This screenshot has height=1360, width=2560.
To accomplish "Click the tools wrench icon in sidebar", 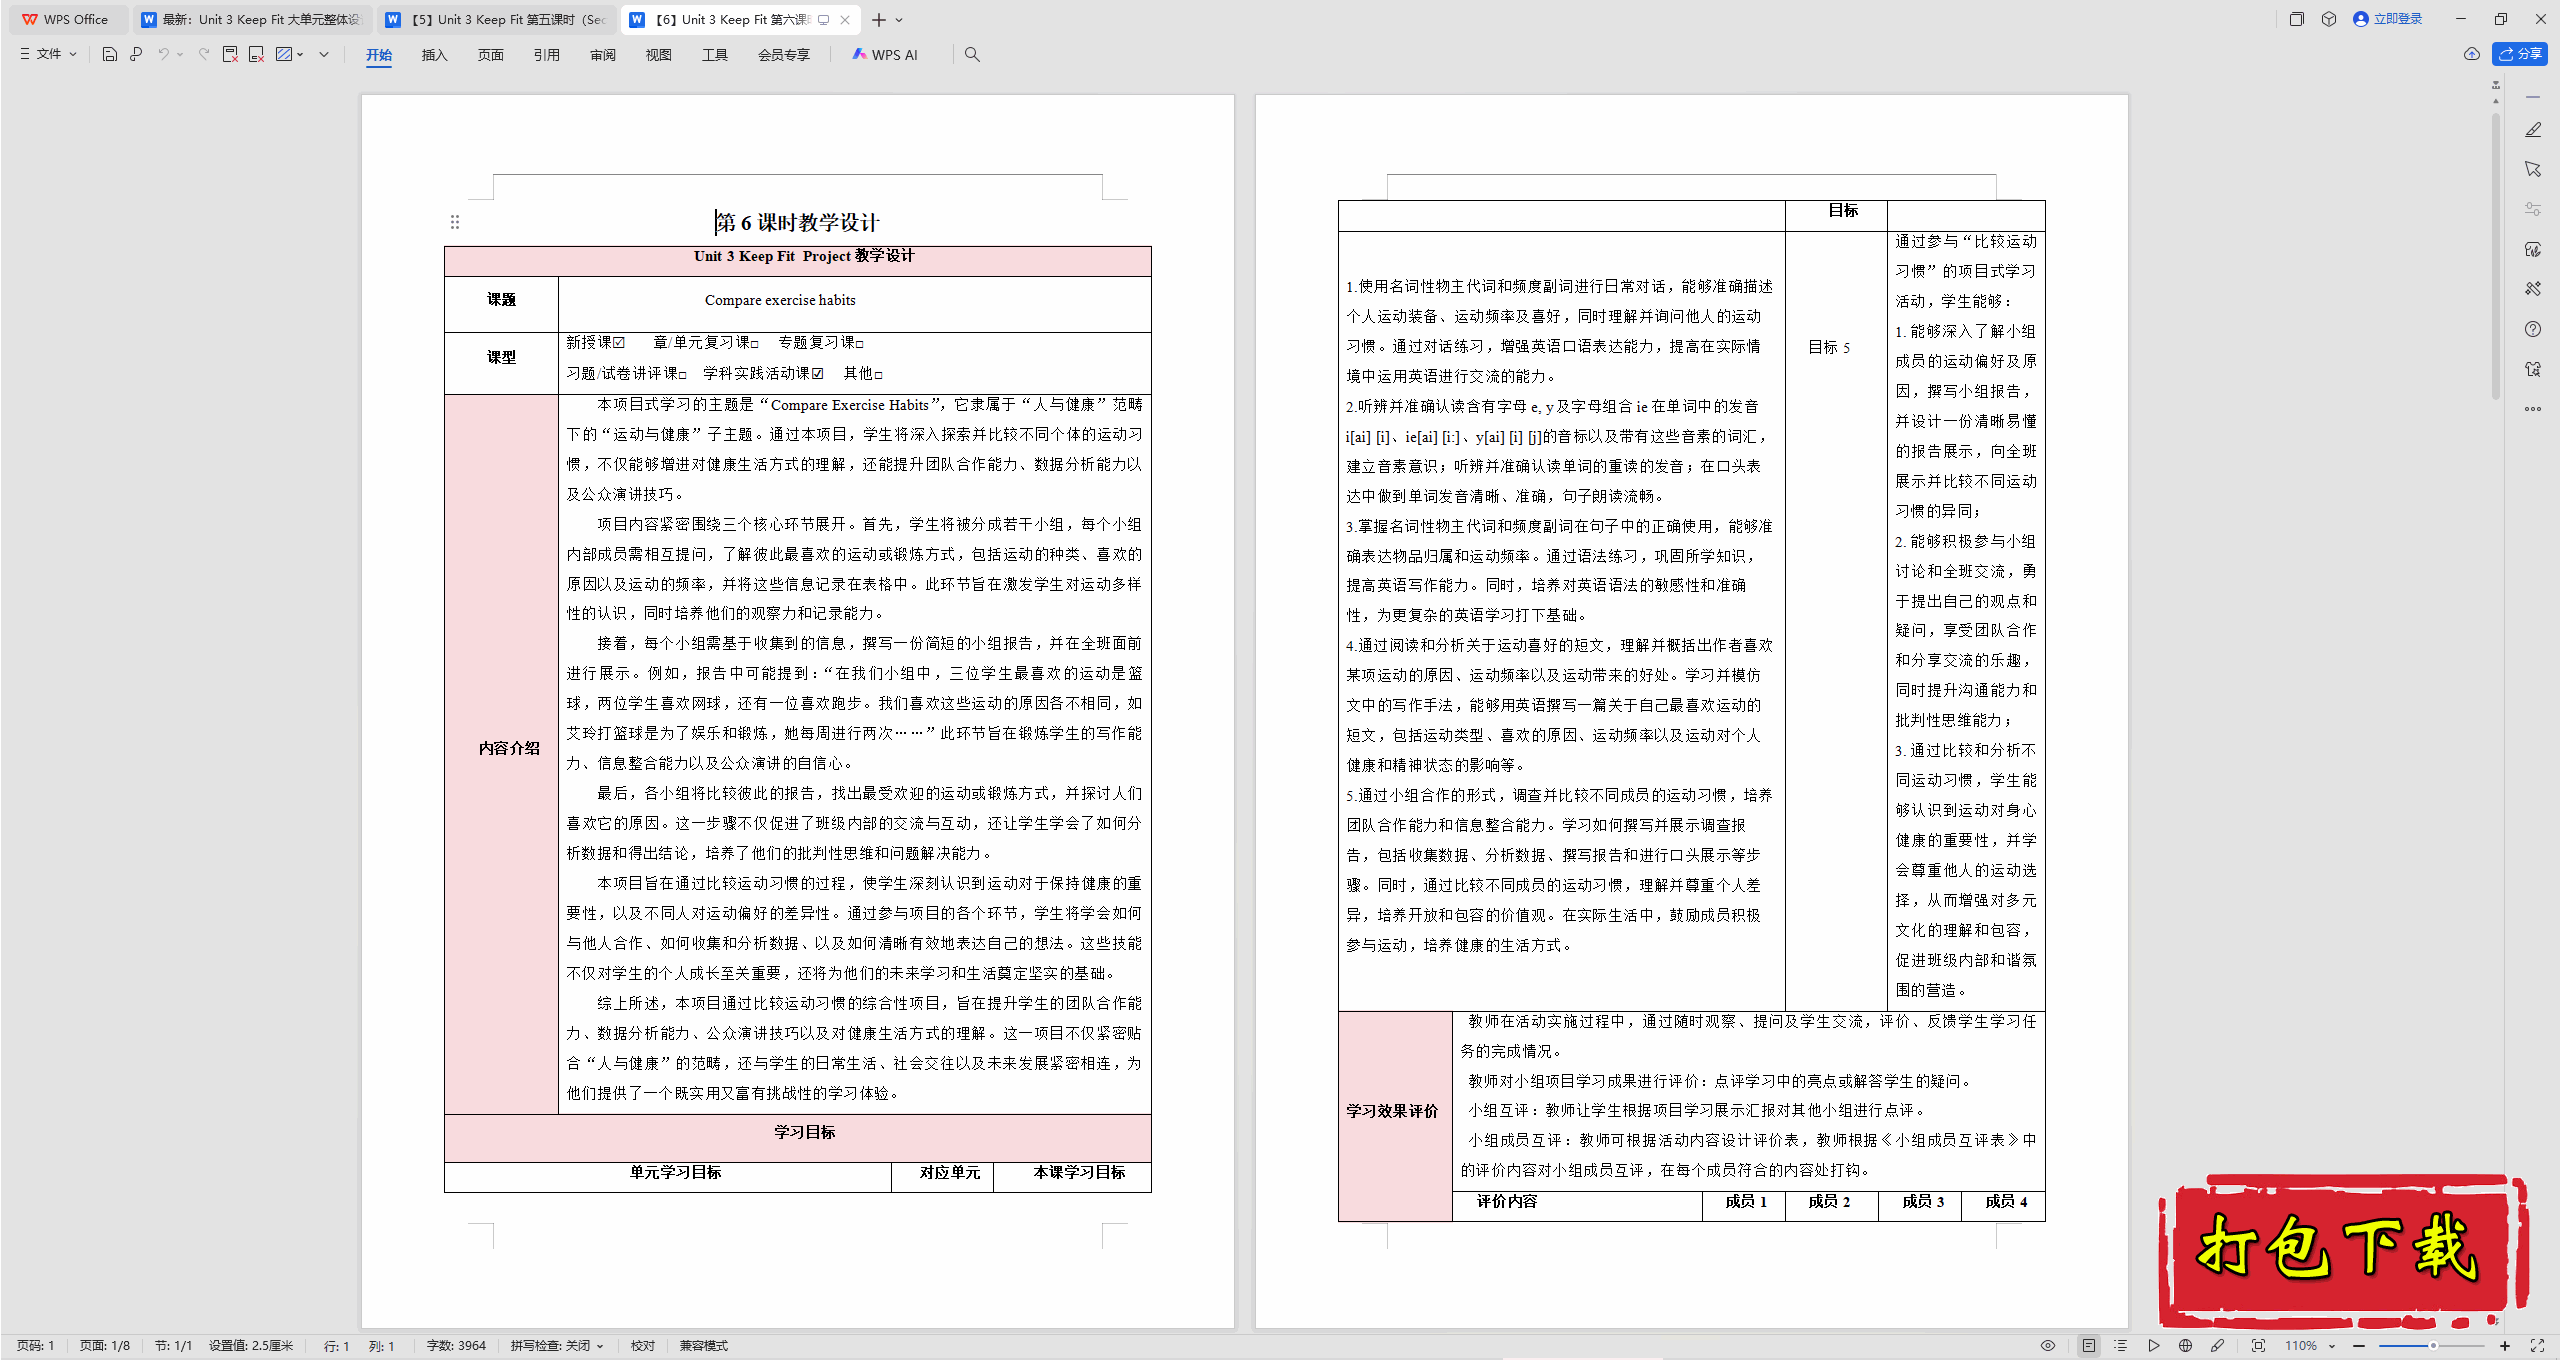I will 2533,289.
